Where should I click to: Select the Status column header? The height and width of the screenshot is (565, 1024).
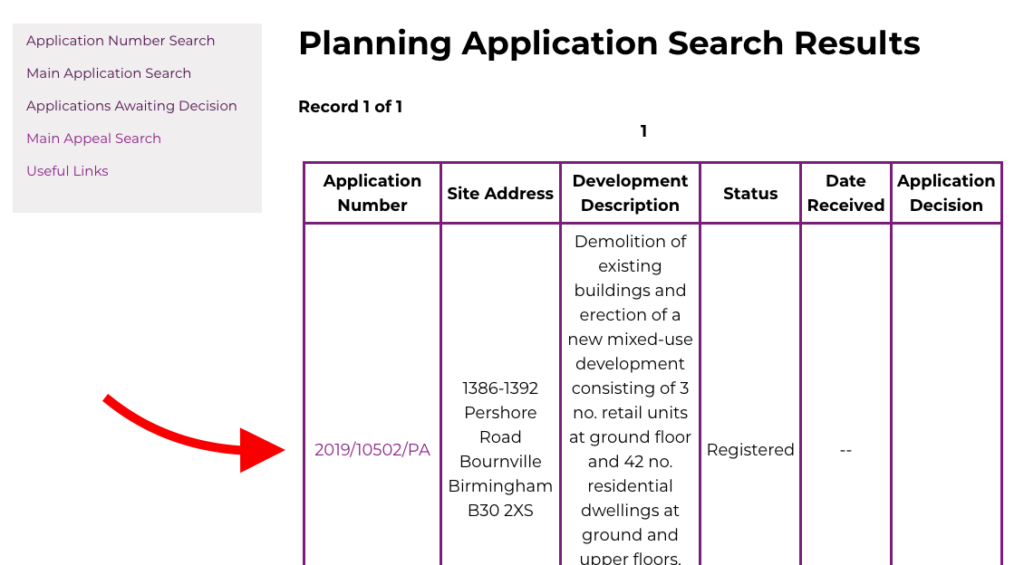pos(750,193)
